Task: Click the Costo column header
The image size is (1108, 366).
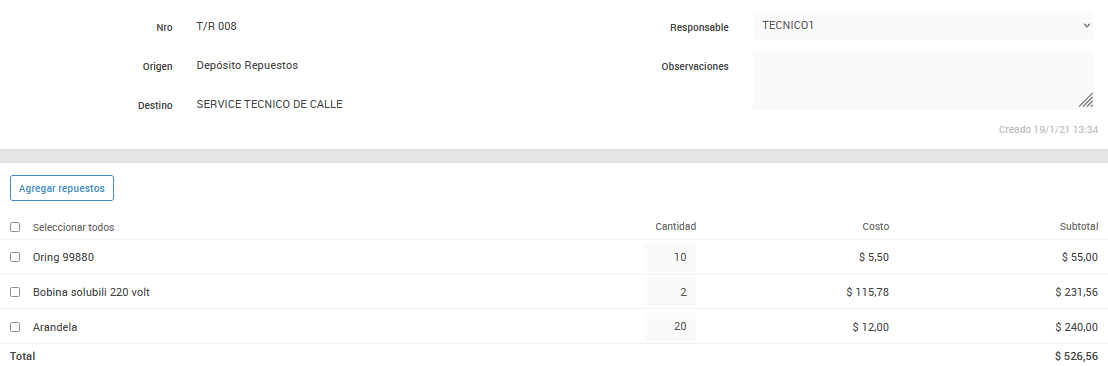Action: (876, 227)
